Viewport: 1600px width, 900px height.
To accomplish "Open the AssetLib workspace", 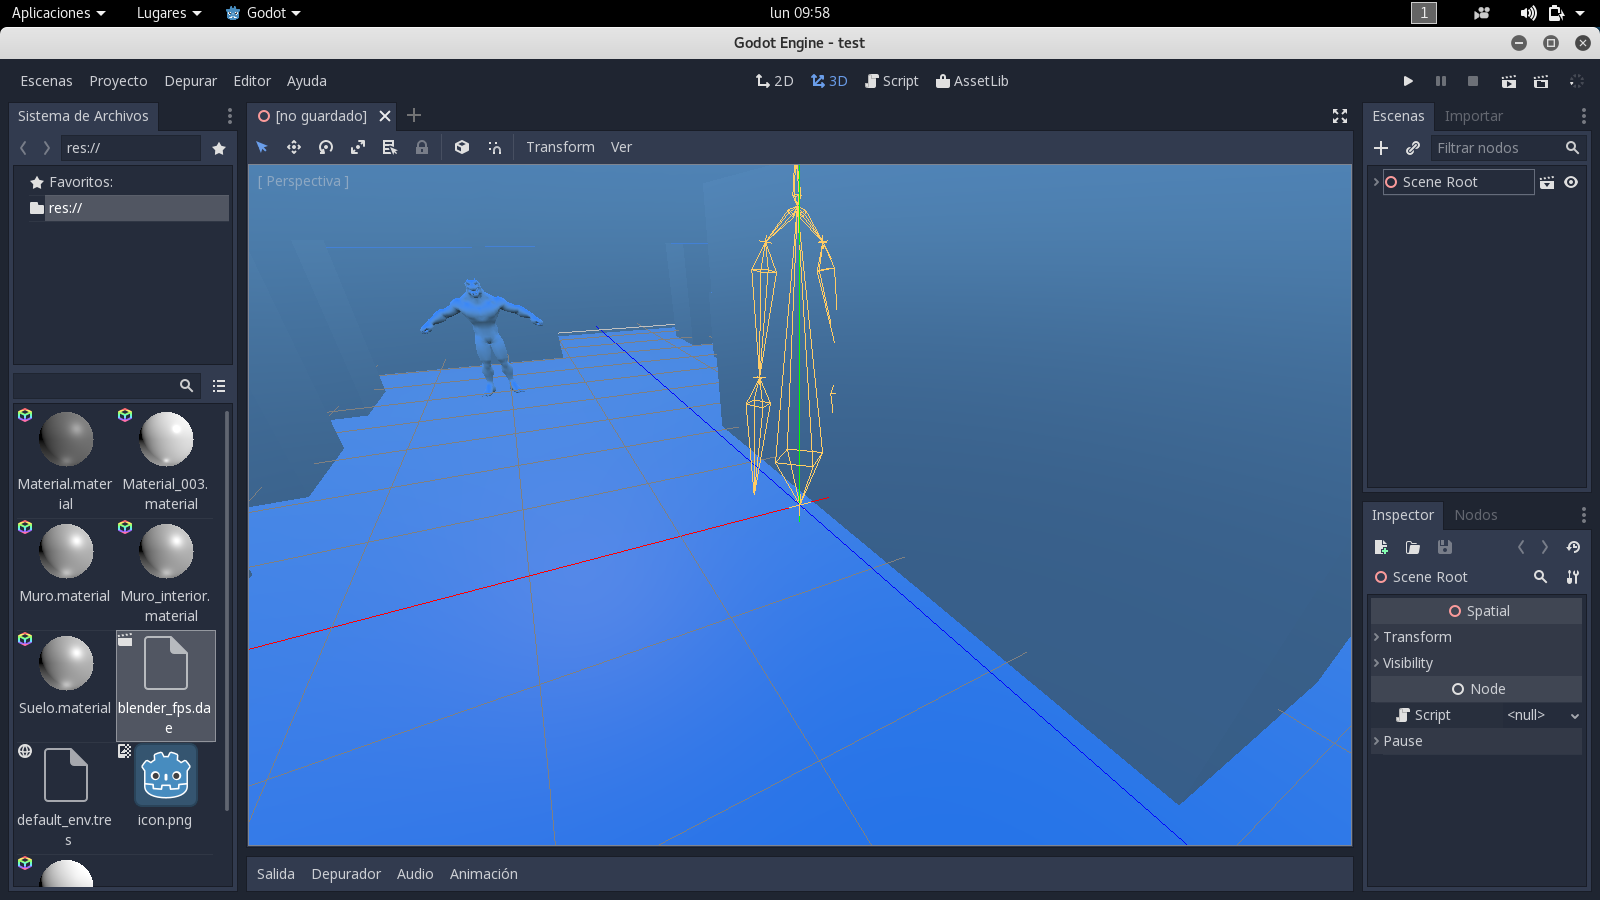I will [972, 81].
